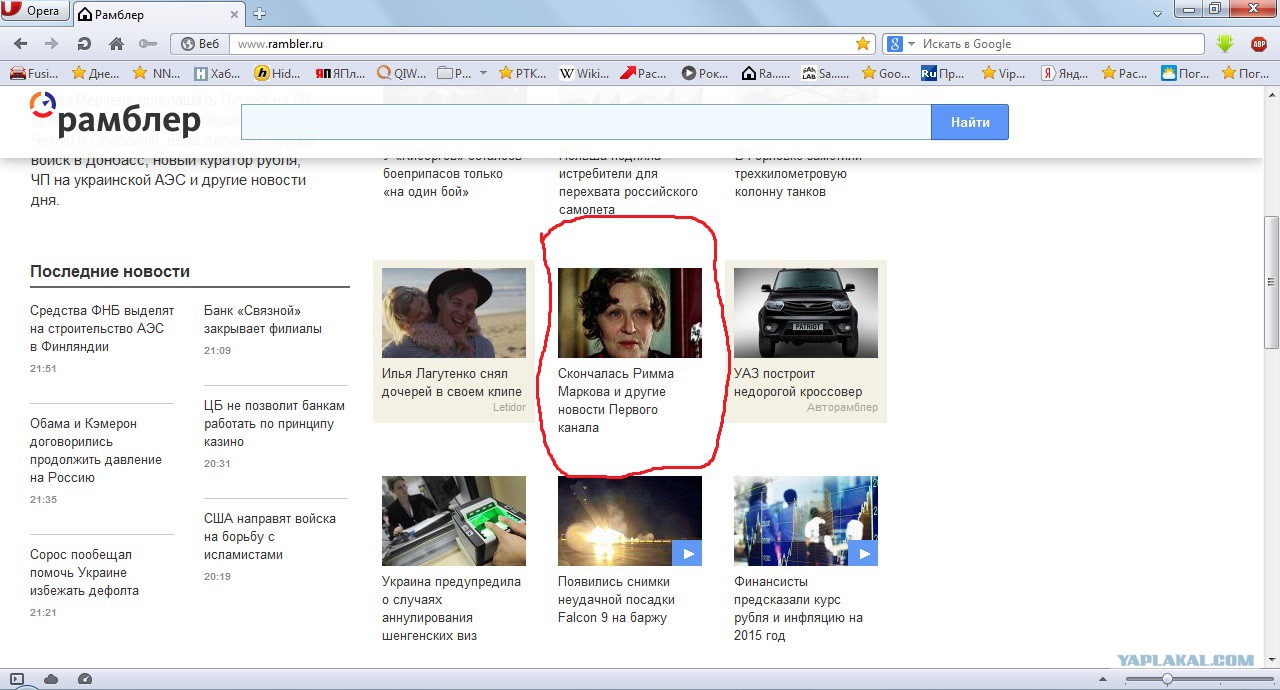Click the page zoom slider handle

(1166, 679)
